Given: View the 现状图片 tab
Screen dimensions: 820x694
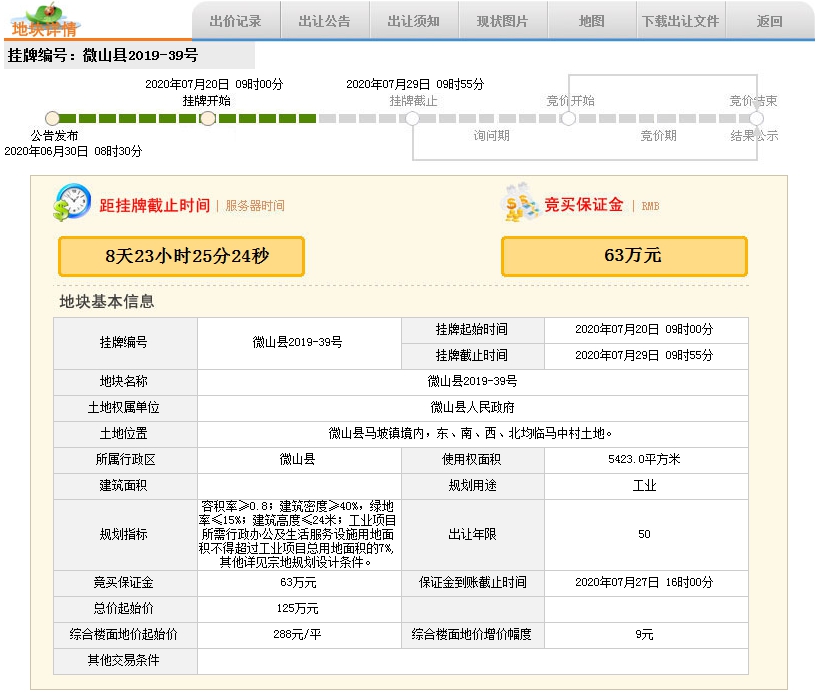Looking at the screenshot, I should [x=503, y=21].
